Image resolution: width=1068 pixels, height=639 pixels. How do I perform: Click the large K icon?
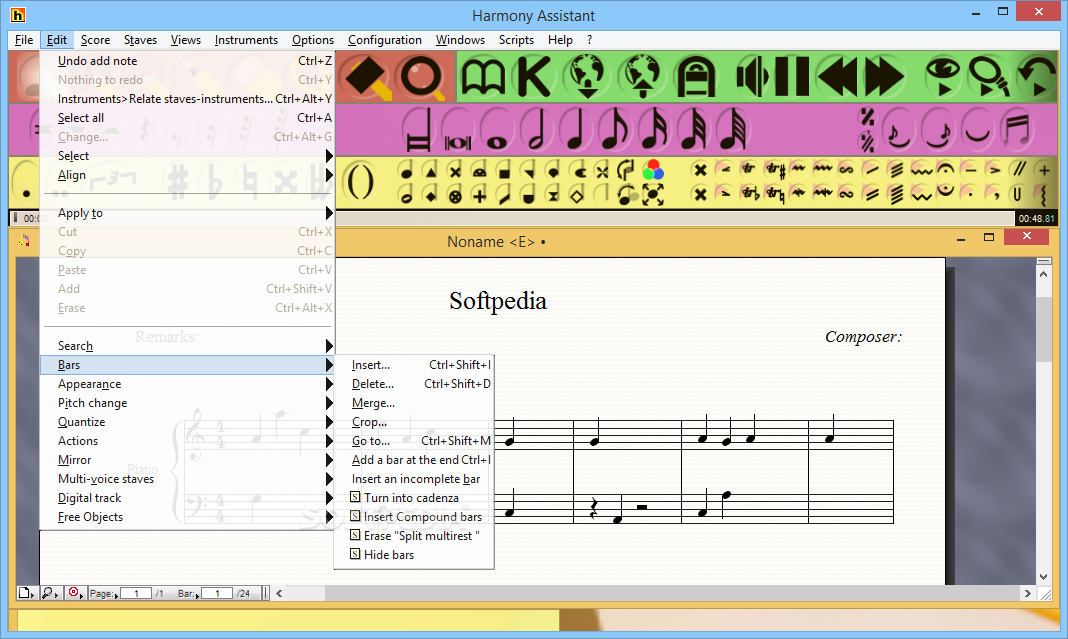[534, 77]
